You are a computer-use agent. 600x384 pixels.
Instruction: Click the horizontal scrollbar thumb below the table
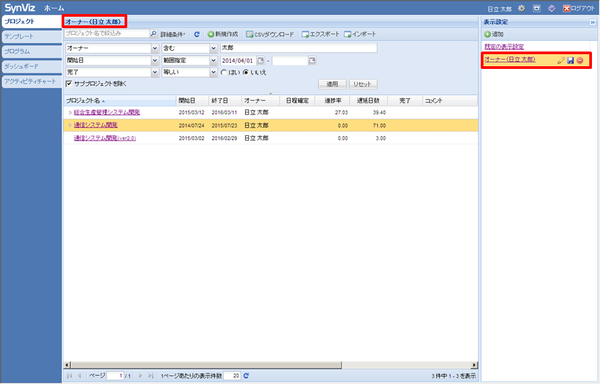coord(206,365)
